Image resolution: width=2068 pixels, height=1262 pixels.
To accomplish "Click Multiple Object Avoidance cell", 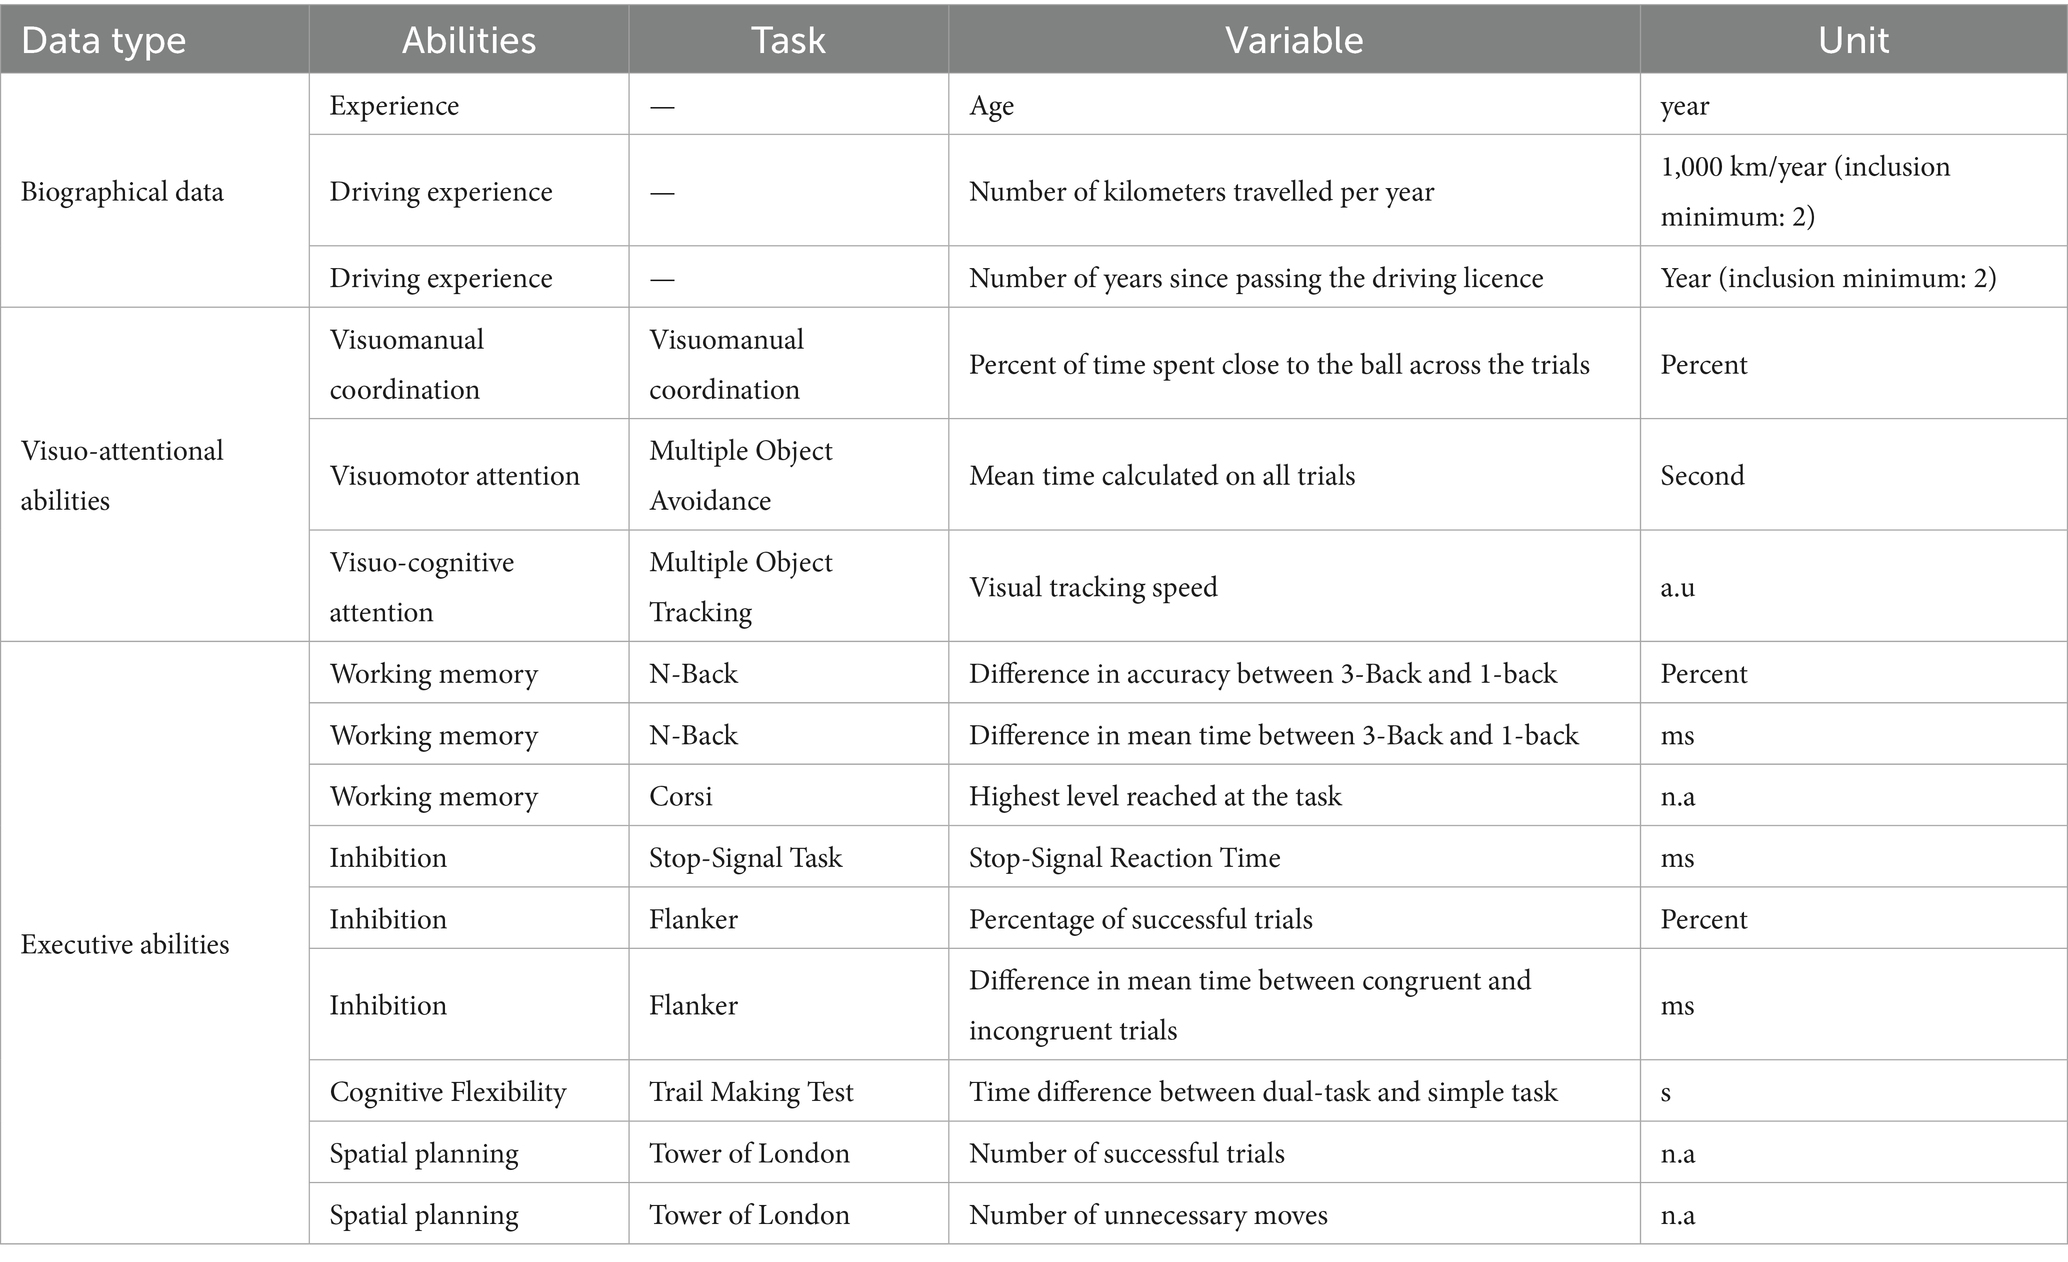I will 740,475.
